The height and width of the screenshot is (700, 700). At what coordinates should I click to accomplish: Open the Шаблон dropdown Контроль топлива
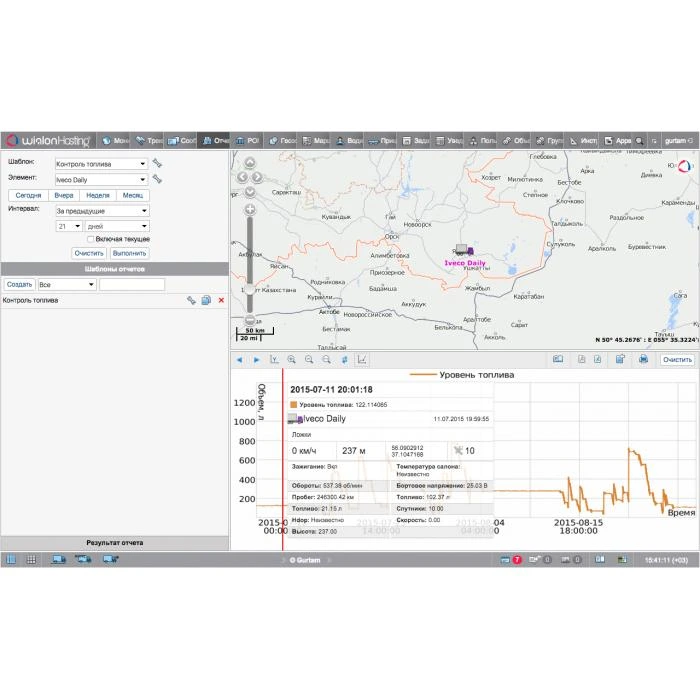(101, 163)
